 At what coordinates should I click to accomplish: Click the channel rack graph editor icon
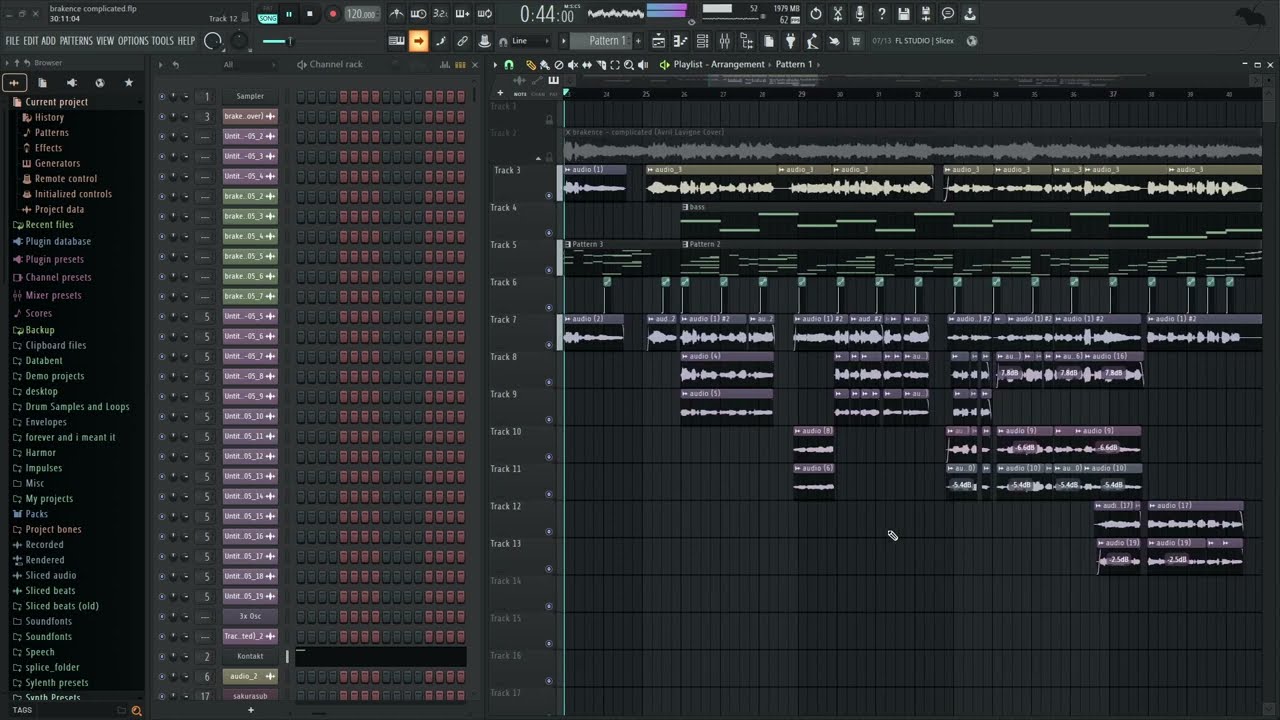(x=445, y=65)
